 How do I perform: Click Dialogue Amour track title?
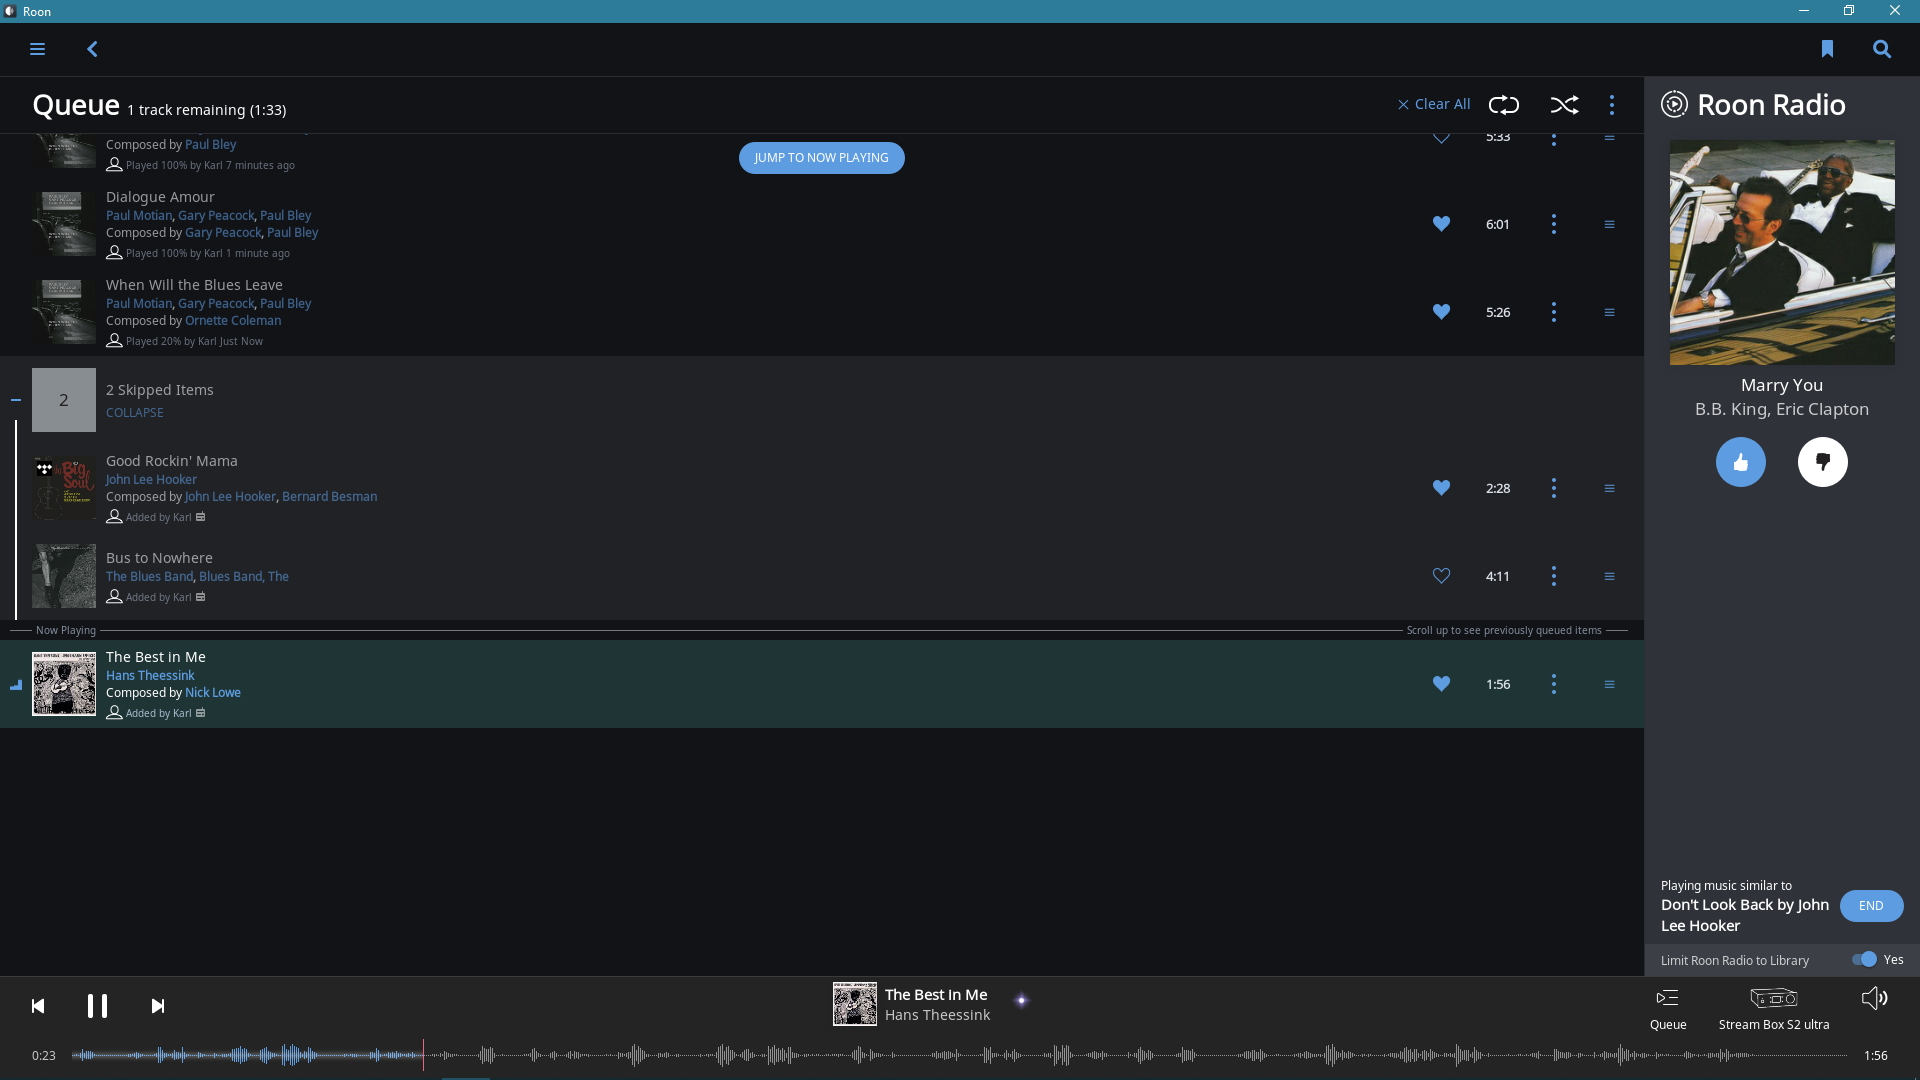[x=160, y=197]
